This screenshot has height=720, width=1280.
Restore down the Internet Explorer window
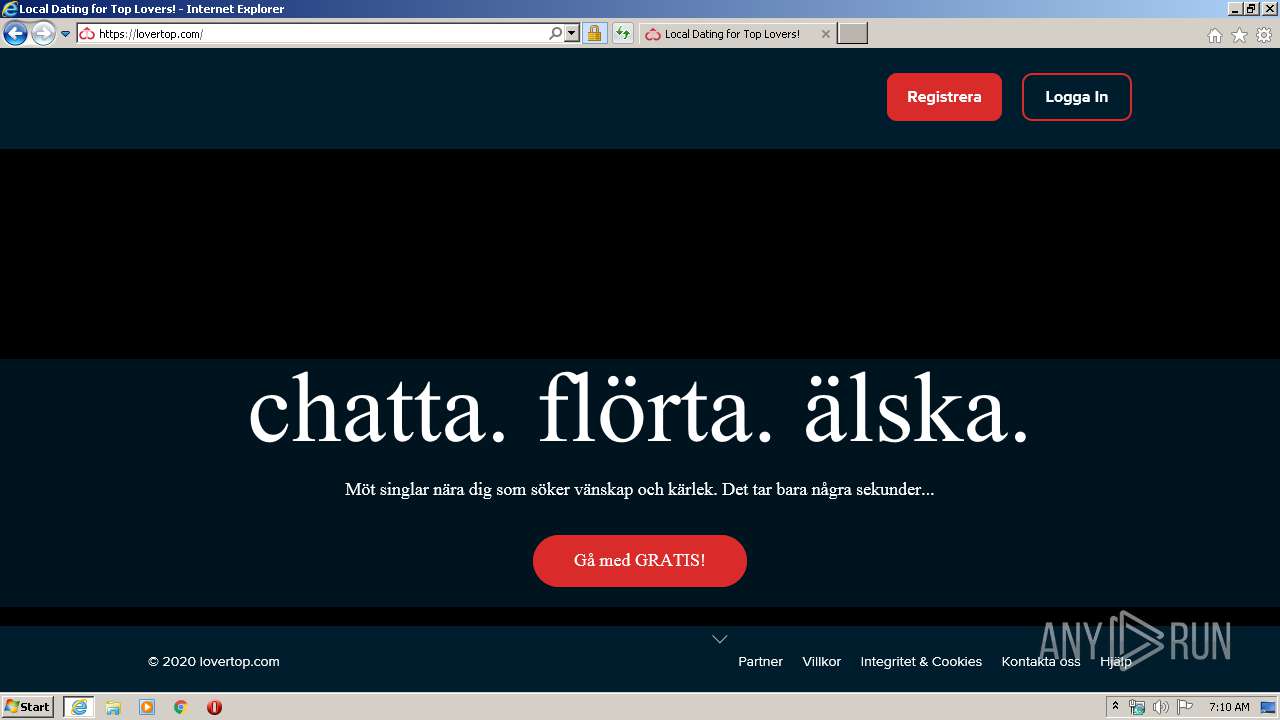click(x=1251, y=8)
